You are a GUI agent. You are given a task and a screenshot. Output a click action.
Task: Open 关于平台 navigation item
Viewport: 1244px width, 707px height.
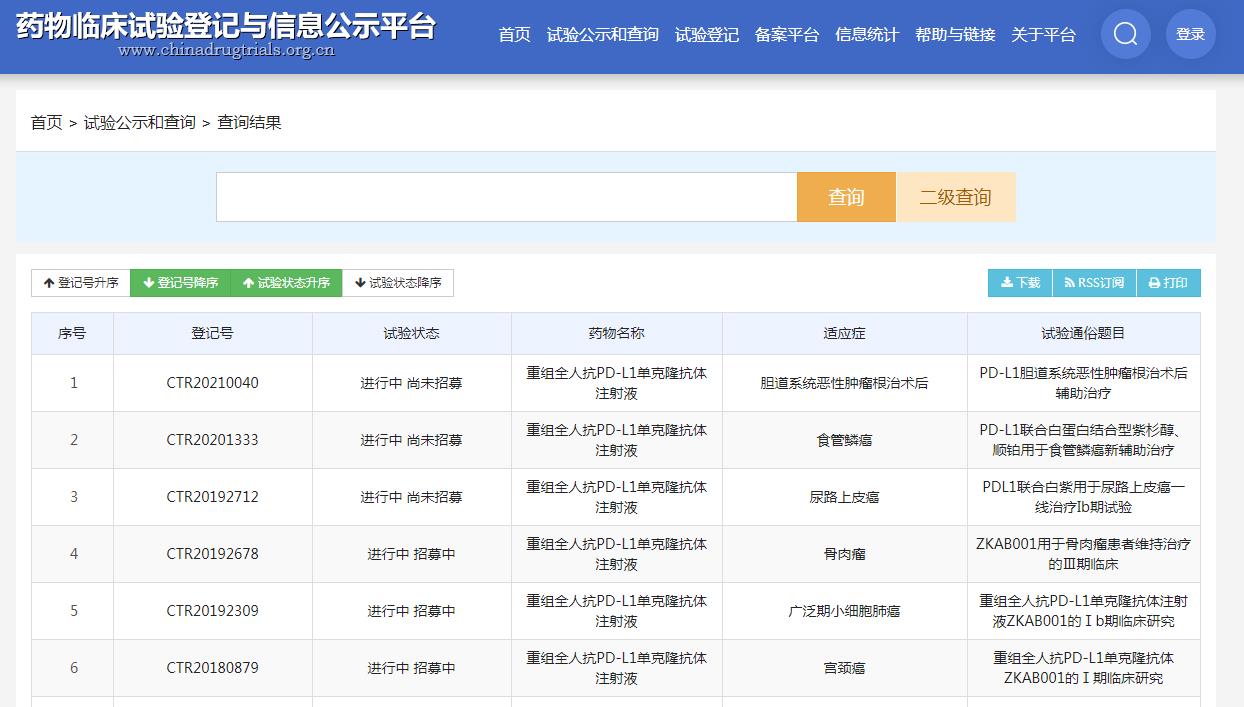(1043, 35)
